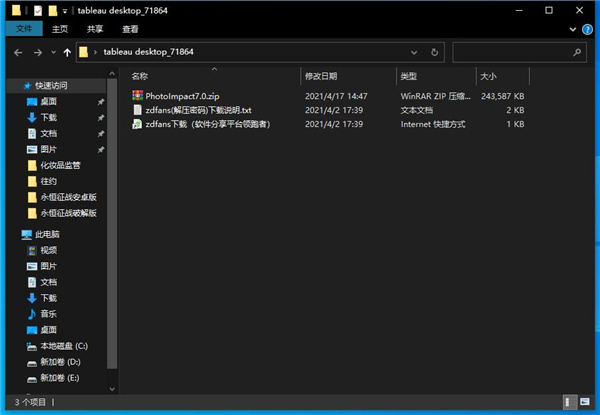Screen dimensions: 600x415
Task: Open 桌面 under 此电脑
Action: click(x=49, y=330)
